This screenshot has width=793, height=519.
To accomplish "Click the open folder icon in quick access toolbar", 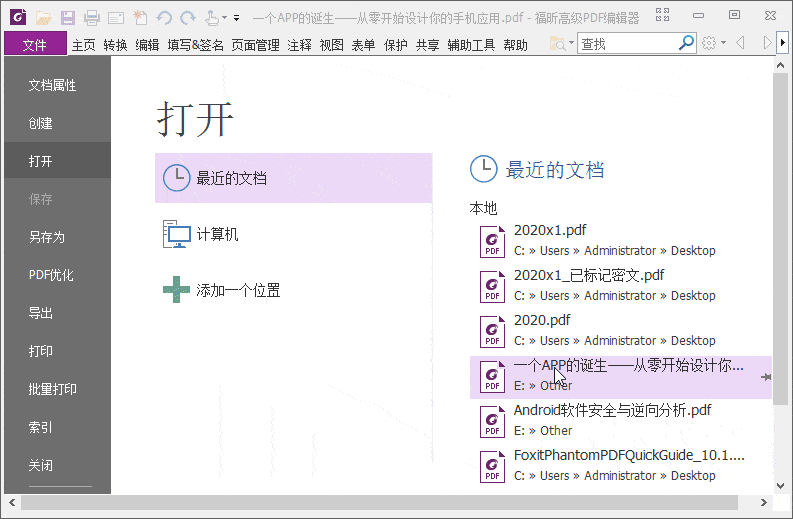I will (x=43, y=17).
